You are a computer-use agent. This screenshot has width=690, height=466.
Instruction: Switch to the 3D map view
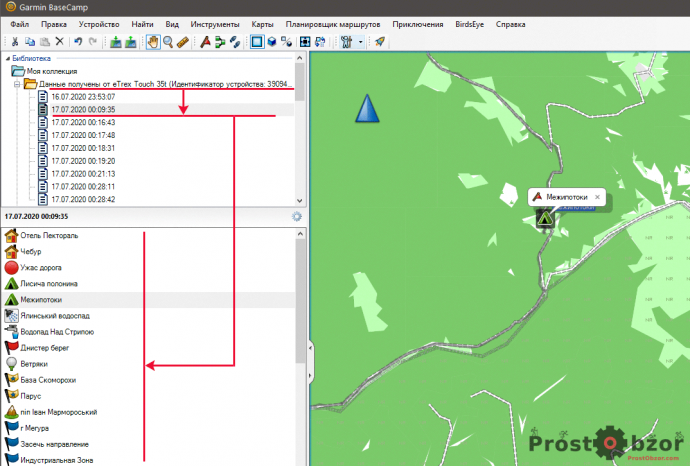(x=272, y=42)
